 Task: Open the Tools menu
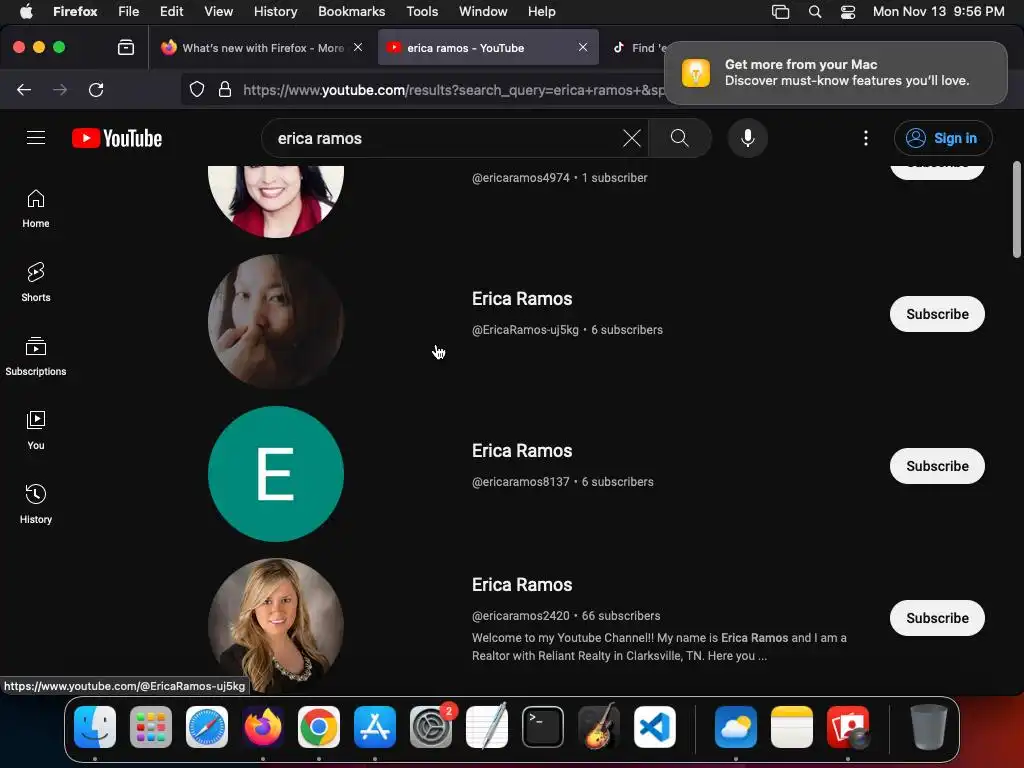(422, 11)
